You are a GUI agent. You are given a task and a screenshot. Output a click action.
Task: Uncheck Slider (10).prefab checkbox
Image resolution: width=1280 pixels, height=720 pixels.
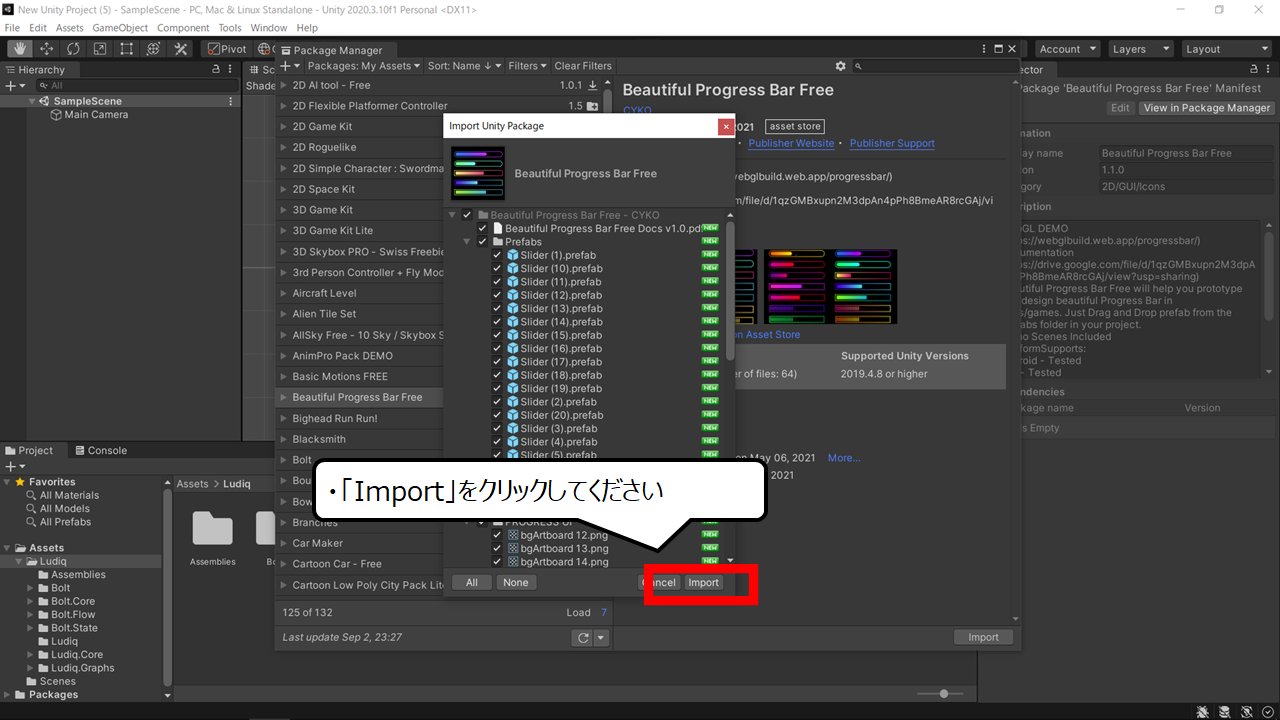point(497,268)
